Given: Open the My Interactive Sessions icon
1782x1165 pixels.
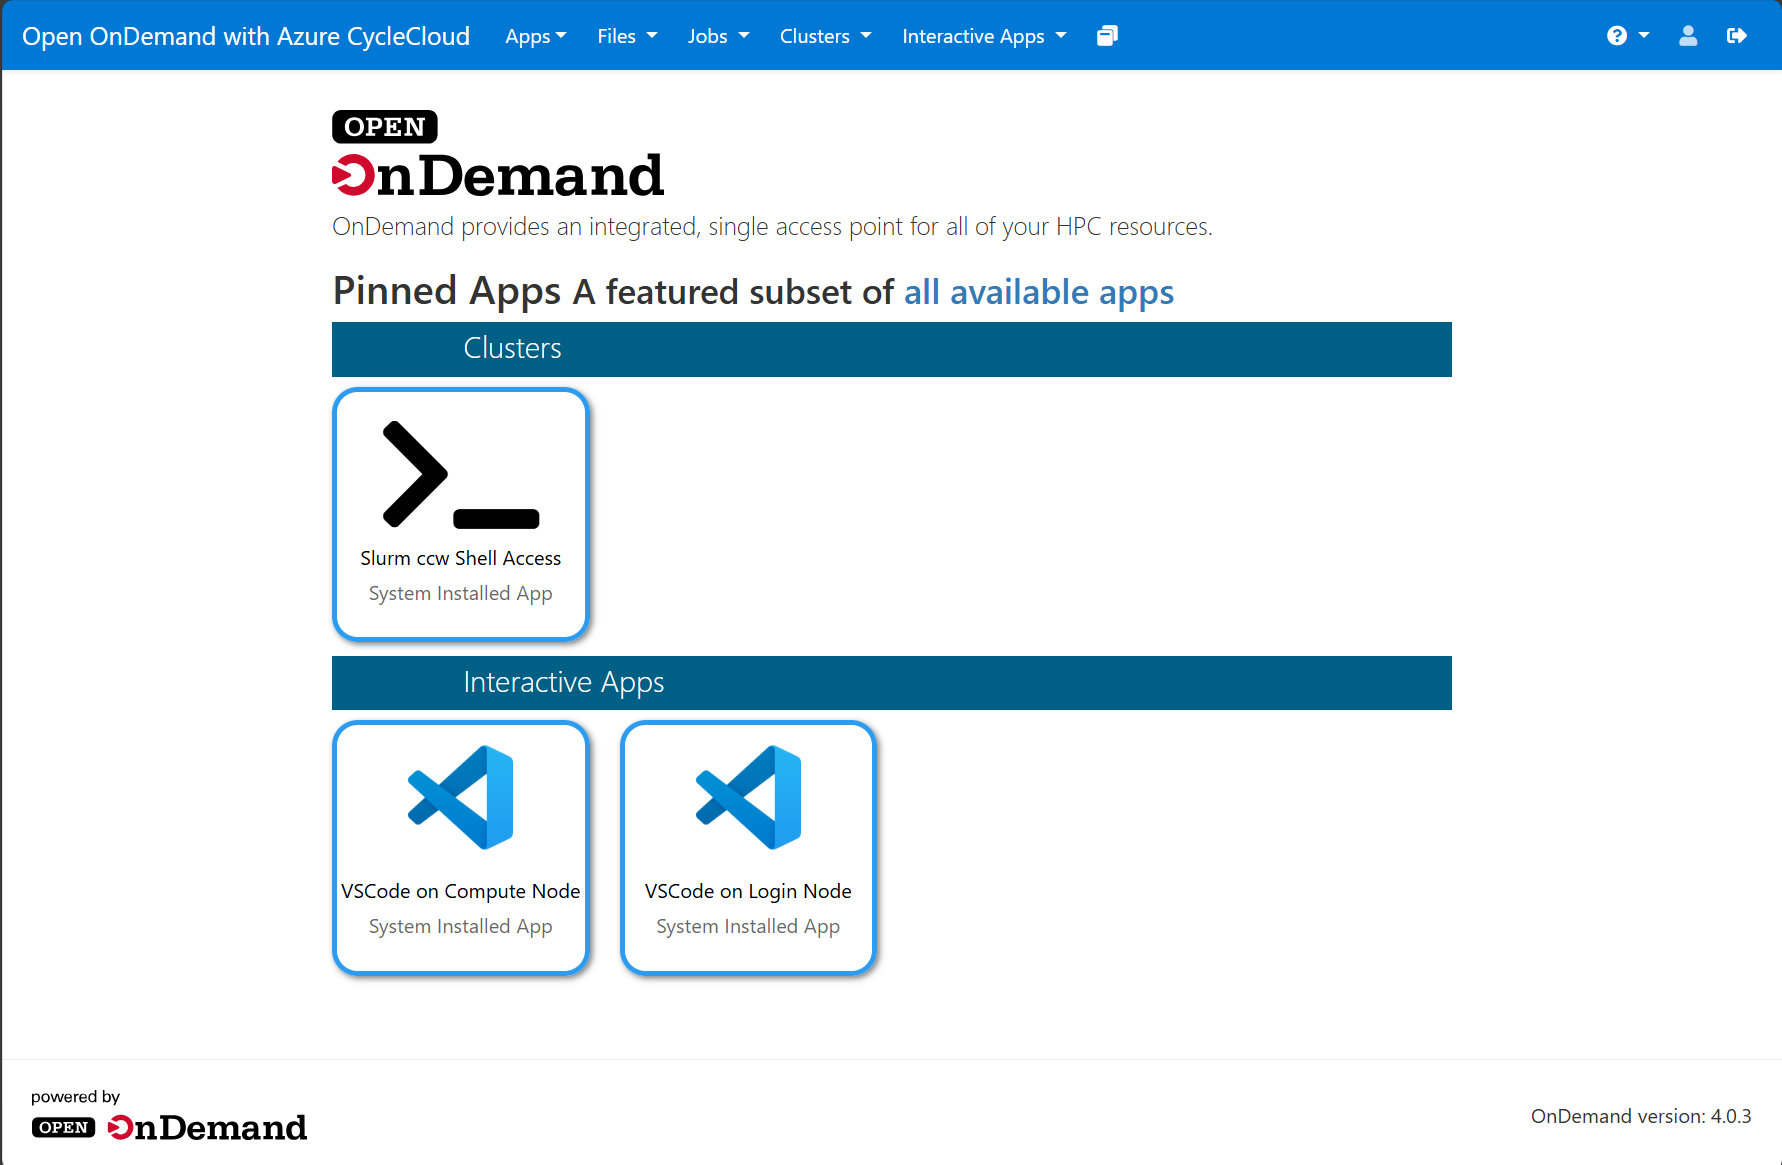Looking at the screenshot, I should coord(1107,36).
